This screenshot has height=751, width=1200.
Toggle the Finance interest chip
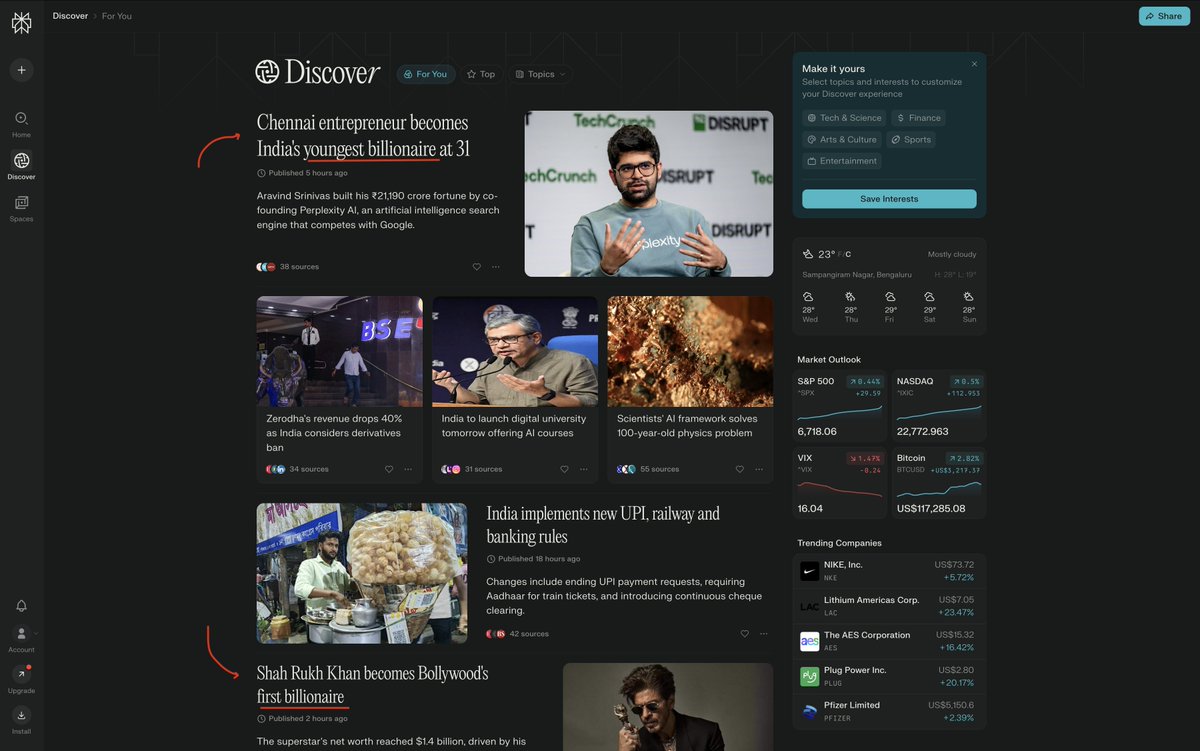919,118
